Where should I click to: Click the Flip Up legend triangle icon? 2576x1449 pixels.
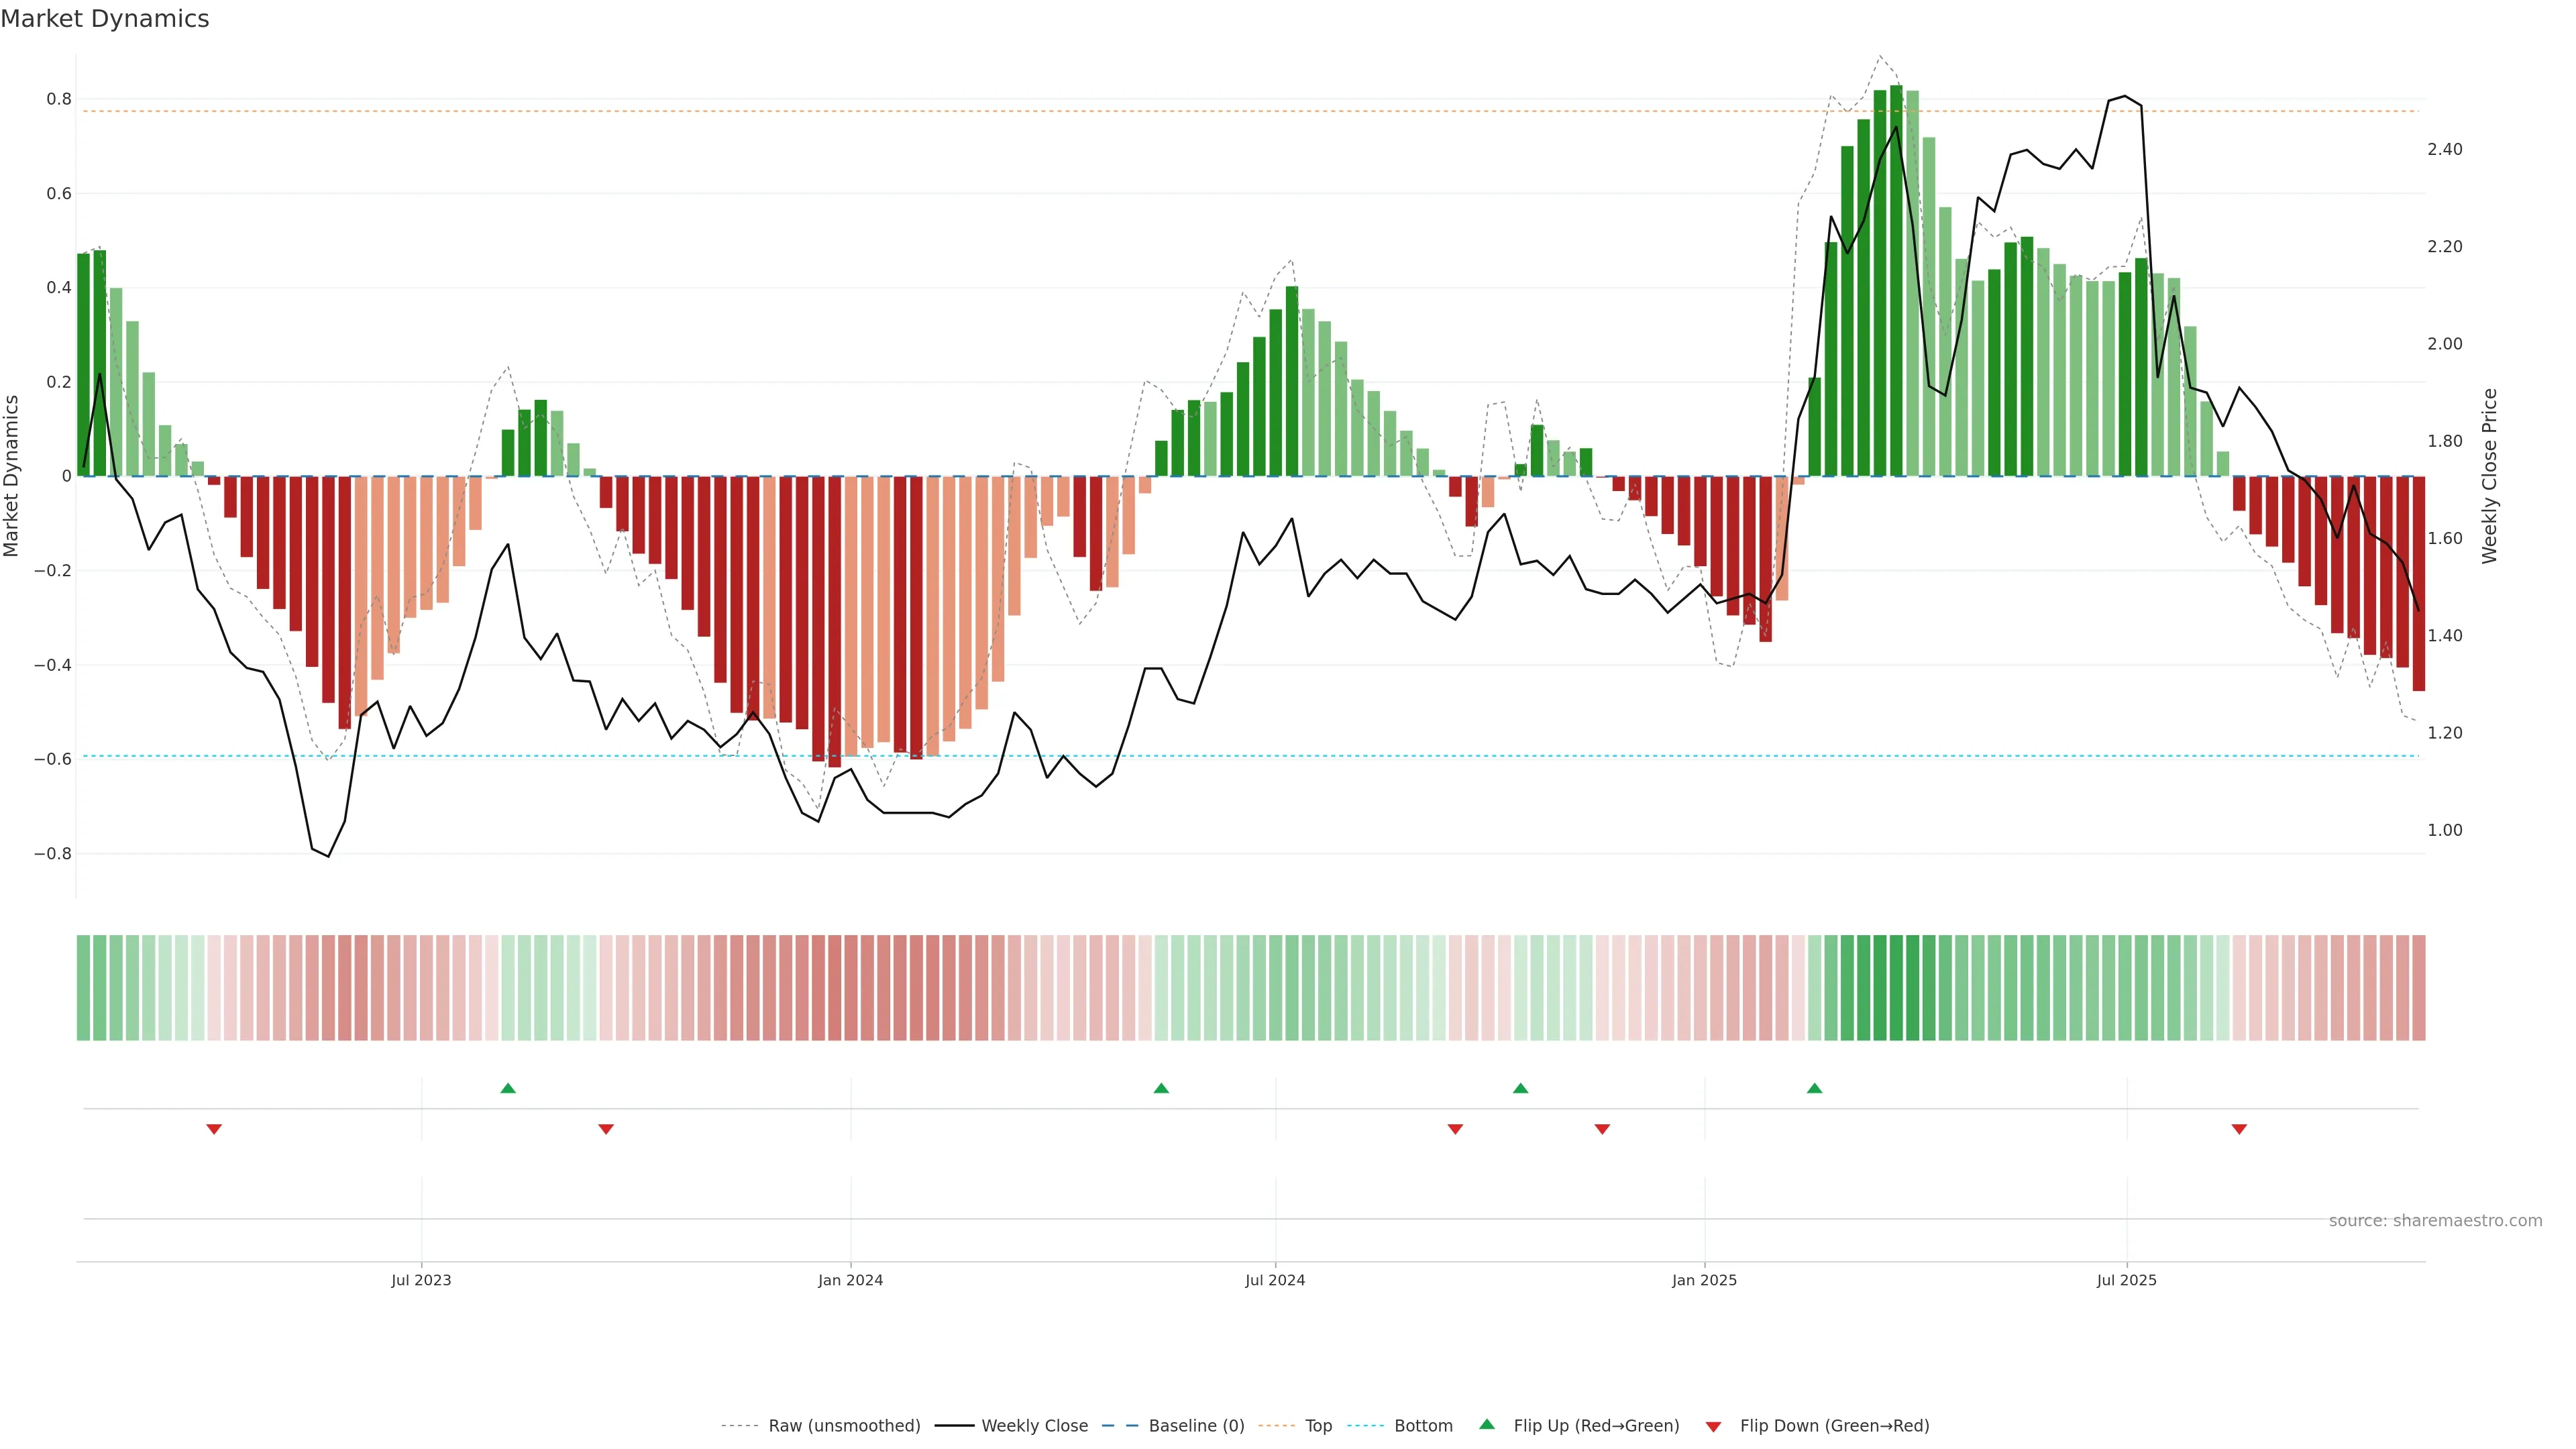pyautogui.click(x=1487, y=1424)
